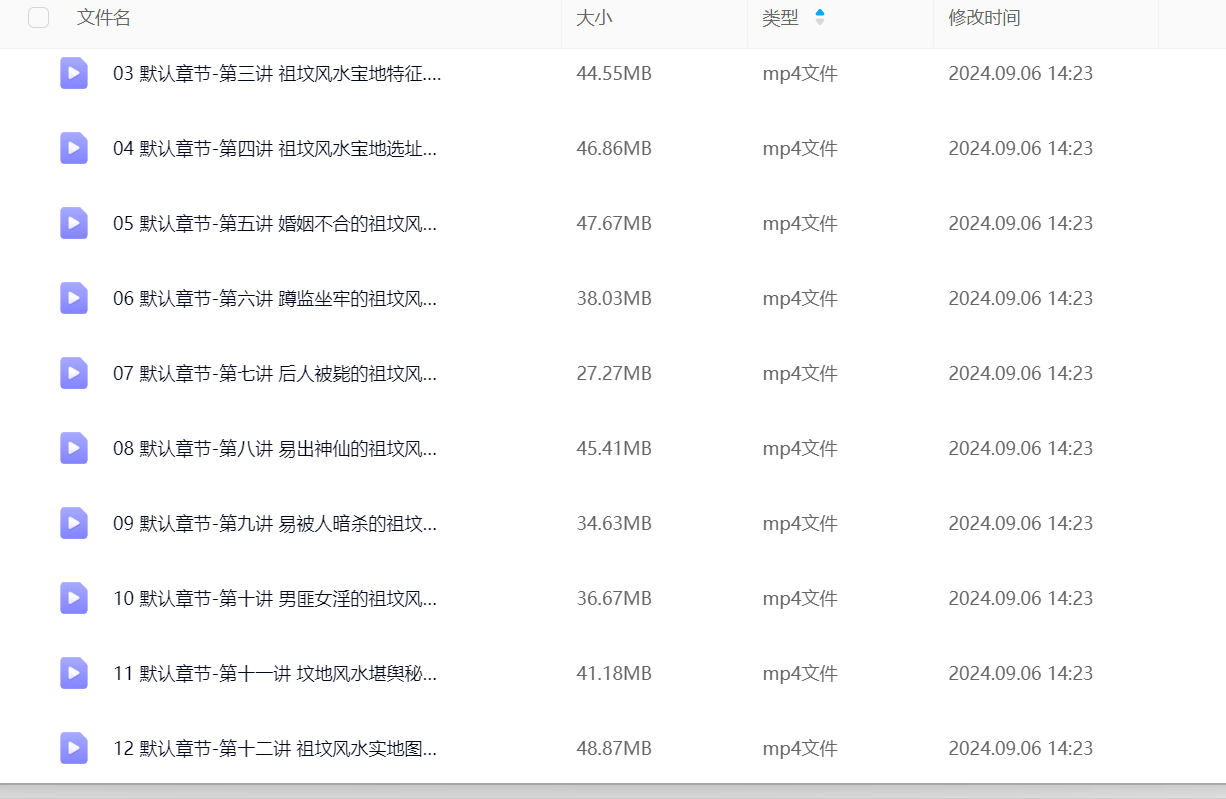Sort by the 文件名 column header
The width and height of the screenshot is (1226, 799).
pos(103,18)
